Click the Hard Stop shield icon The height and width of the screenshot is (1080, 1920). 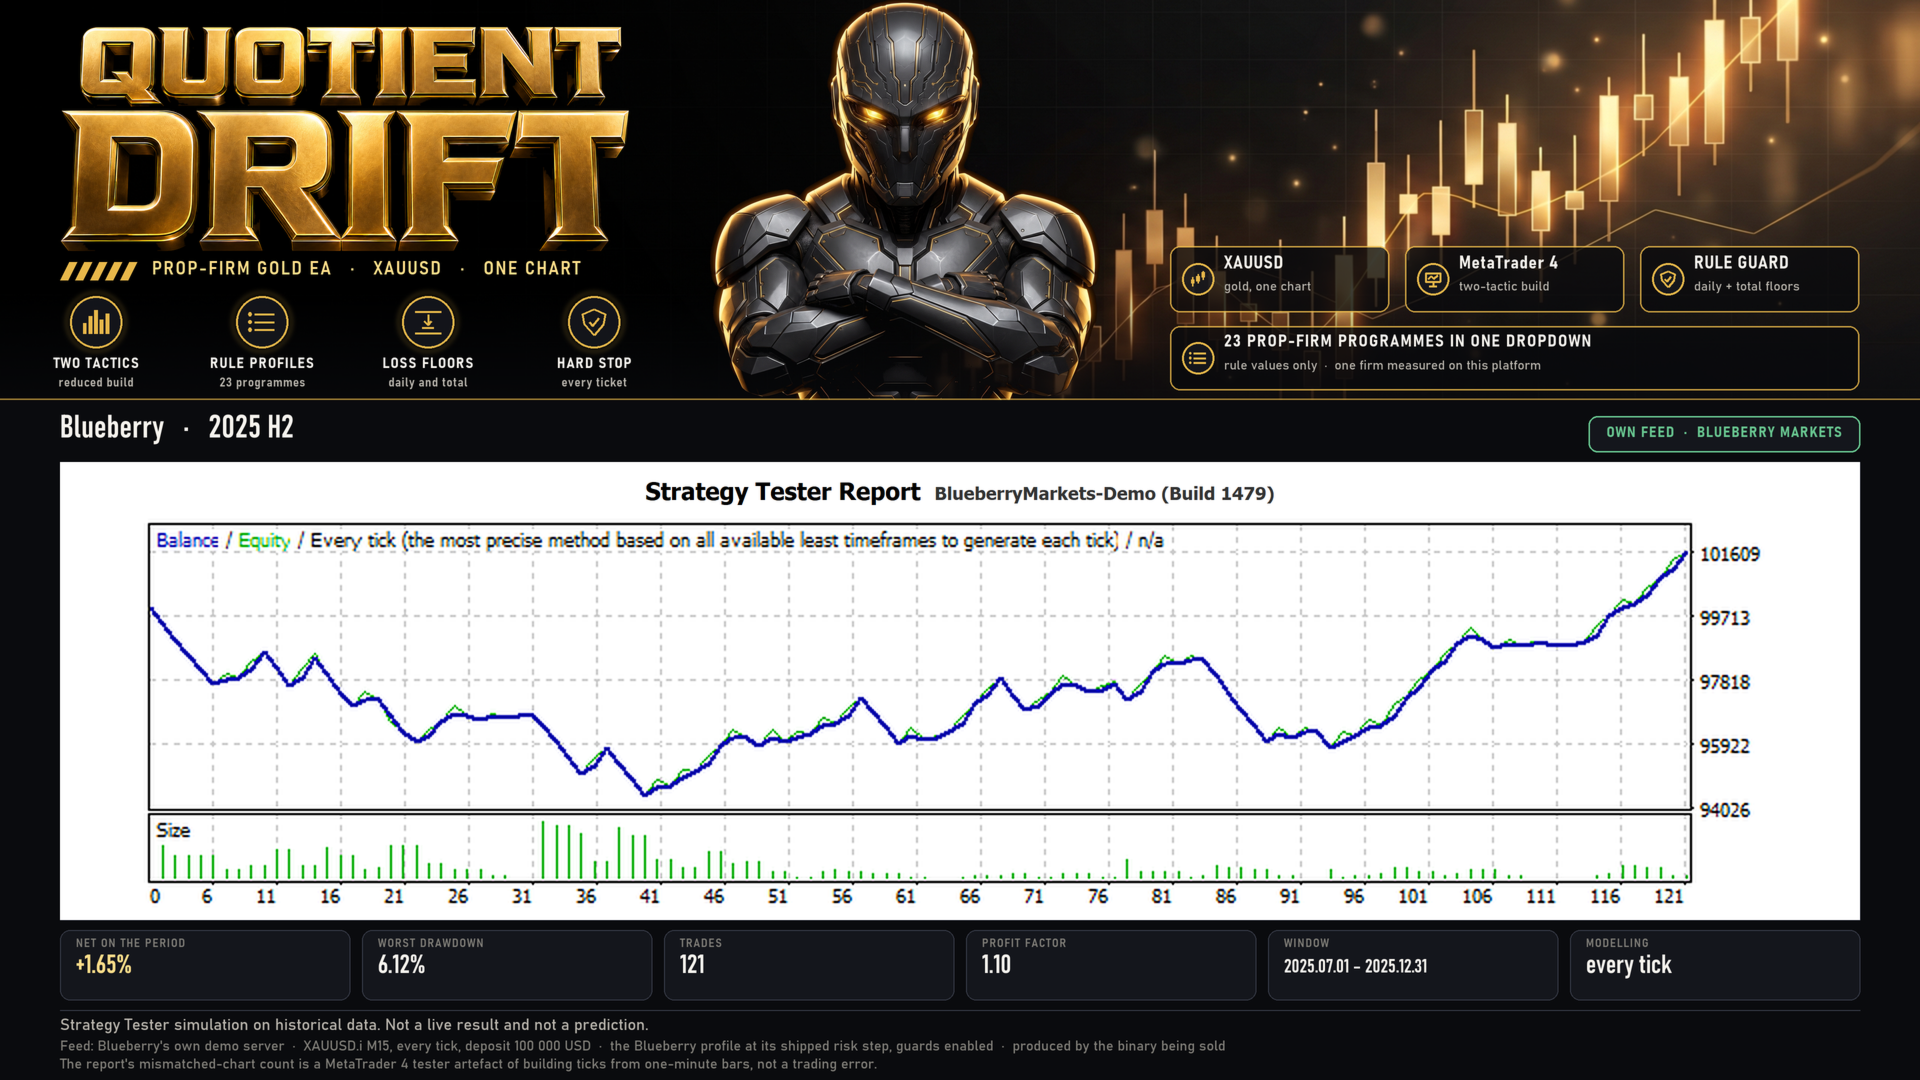tap(594, 322)
